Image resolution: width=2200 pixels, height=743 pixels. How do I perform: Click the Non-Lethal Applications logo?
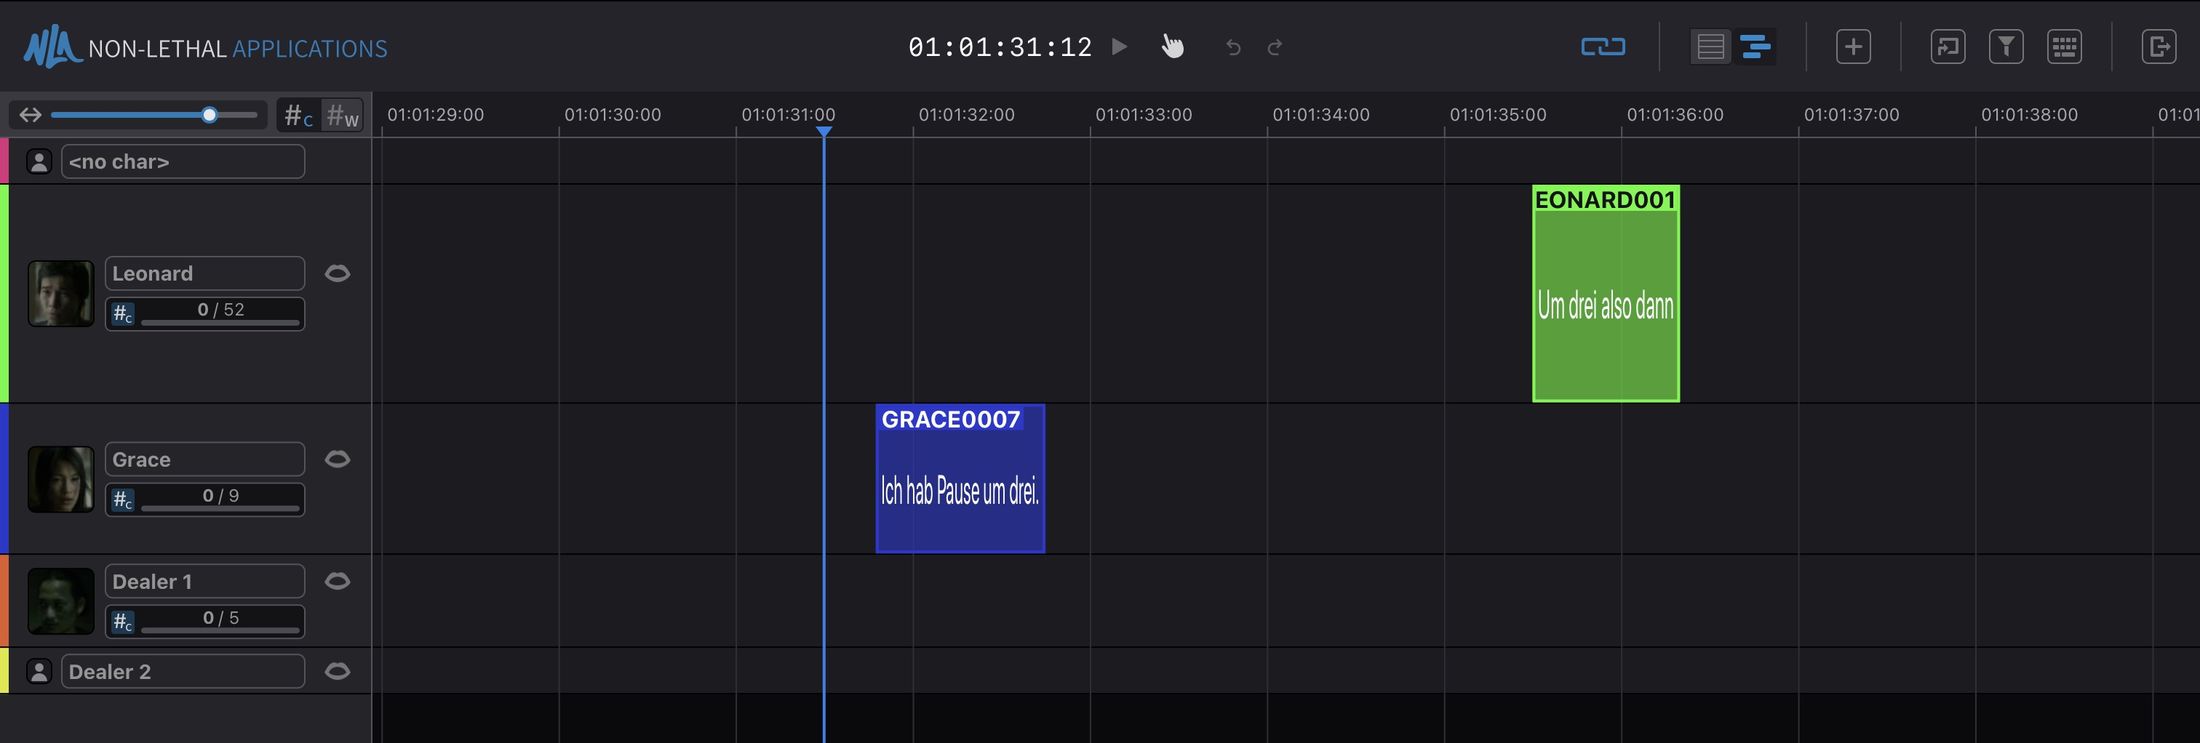[205, 47]
